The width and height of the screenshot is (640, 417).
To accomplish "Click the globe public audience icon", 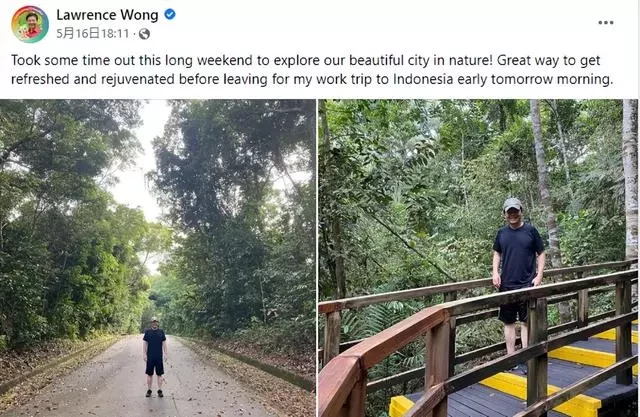I will click(144, 34).
